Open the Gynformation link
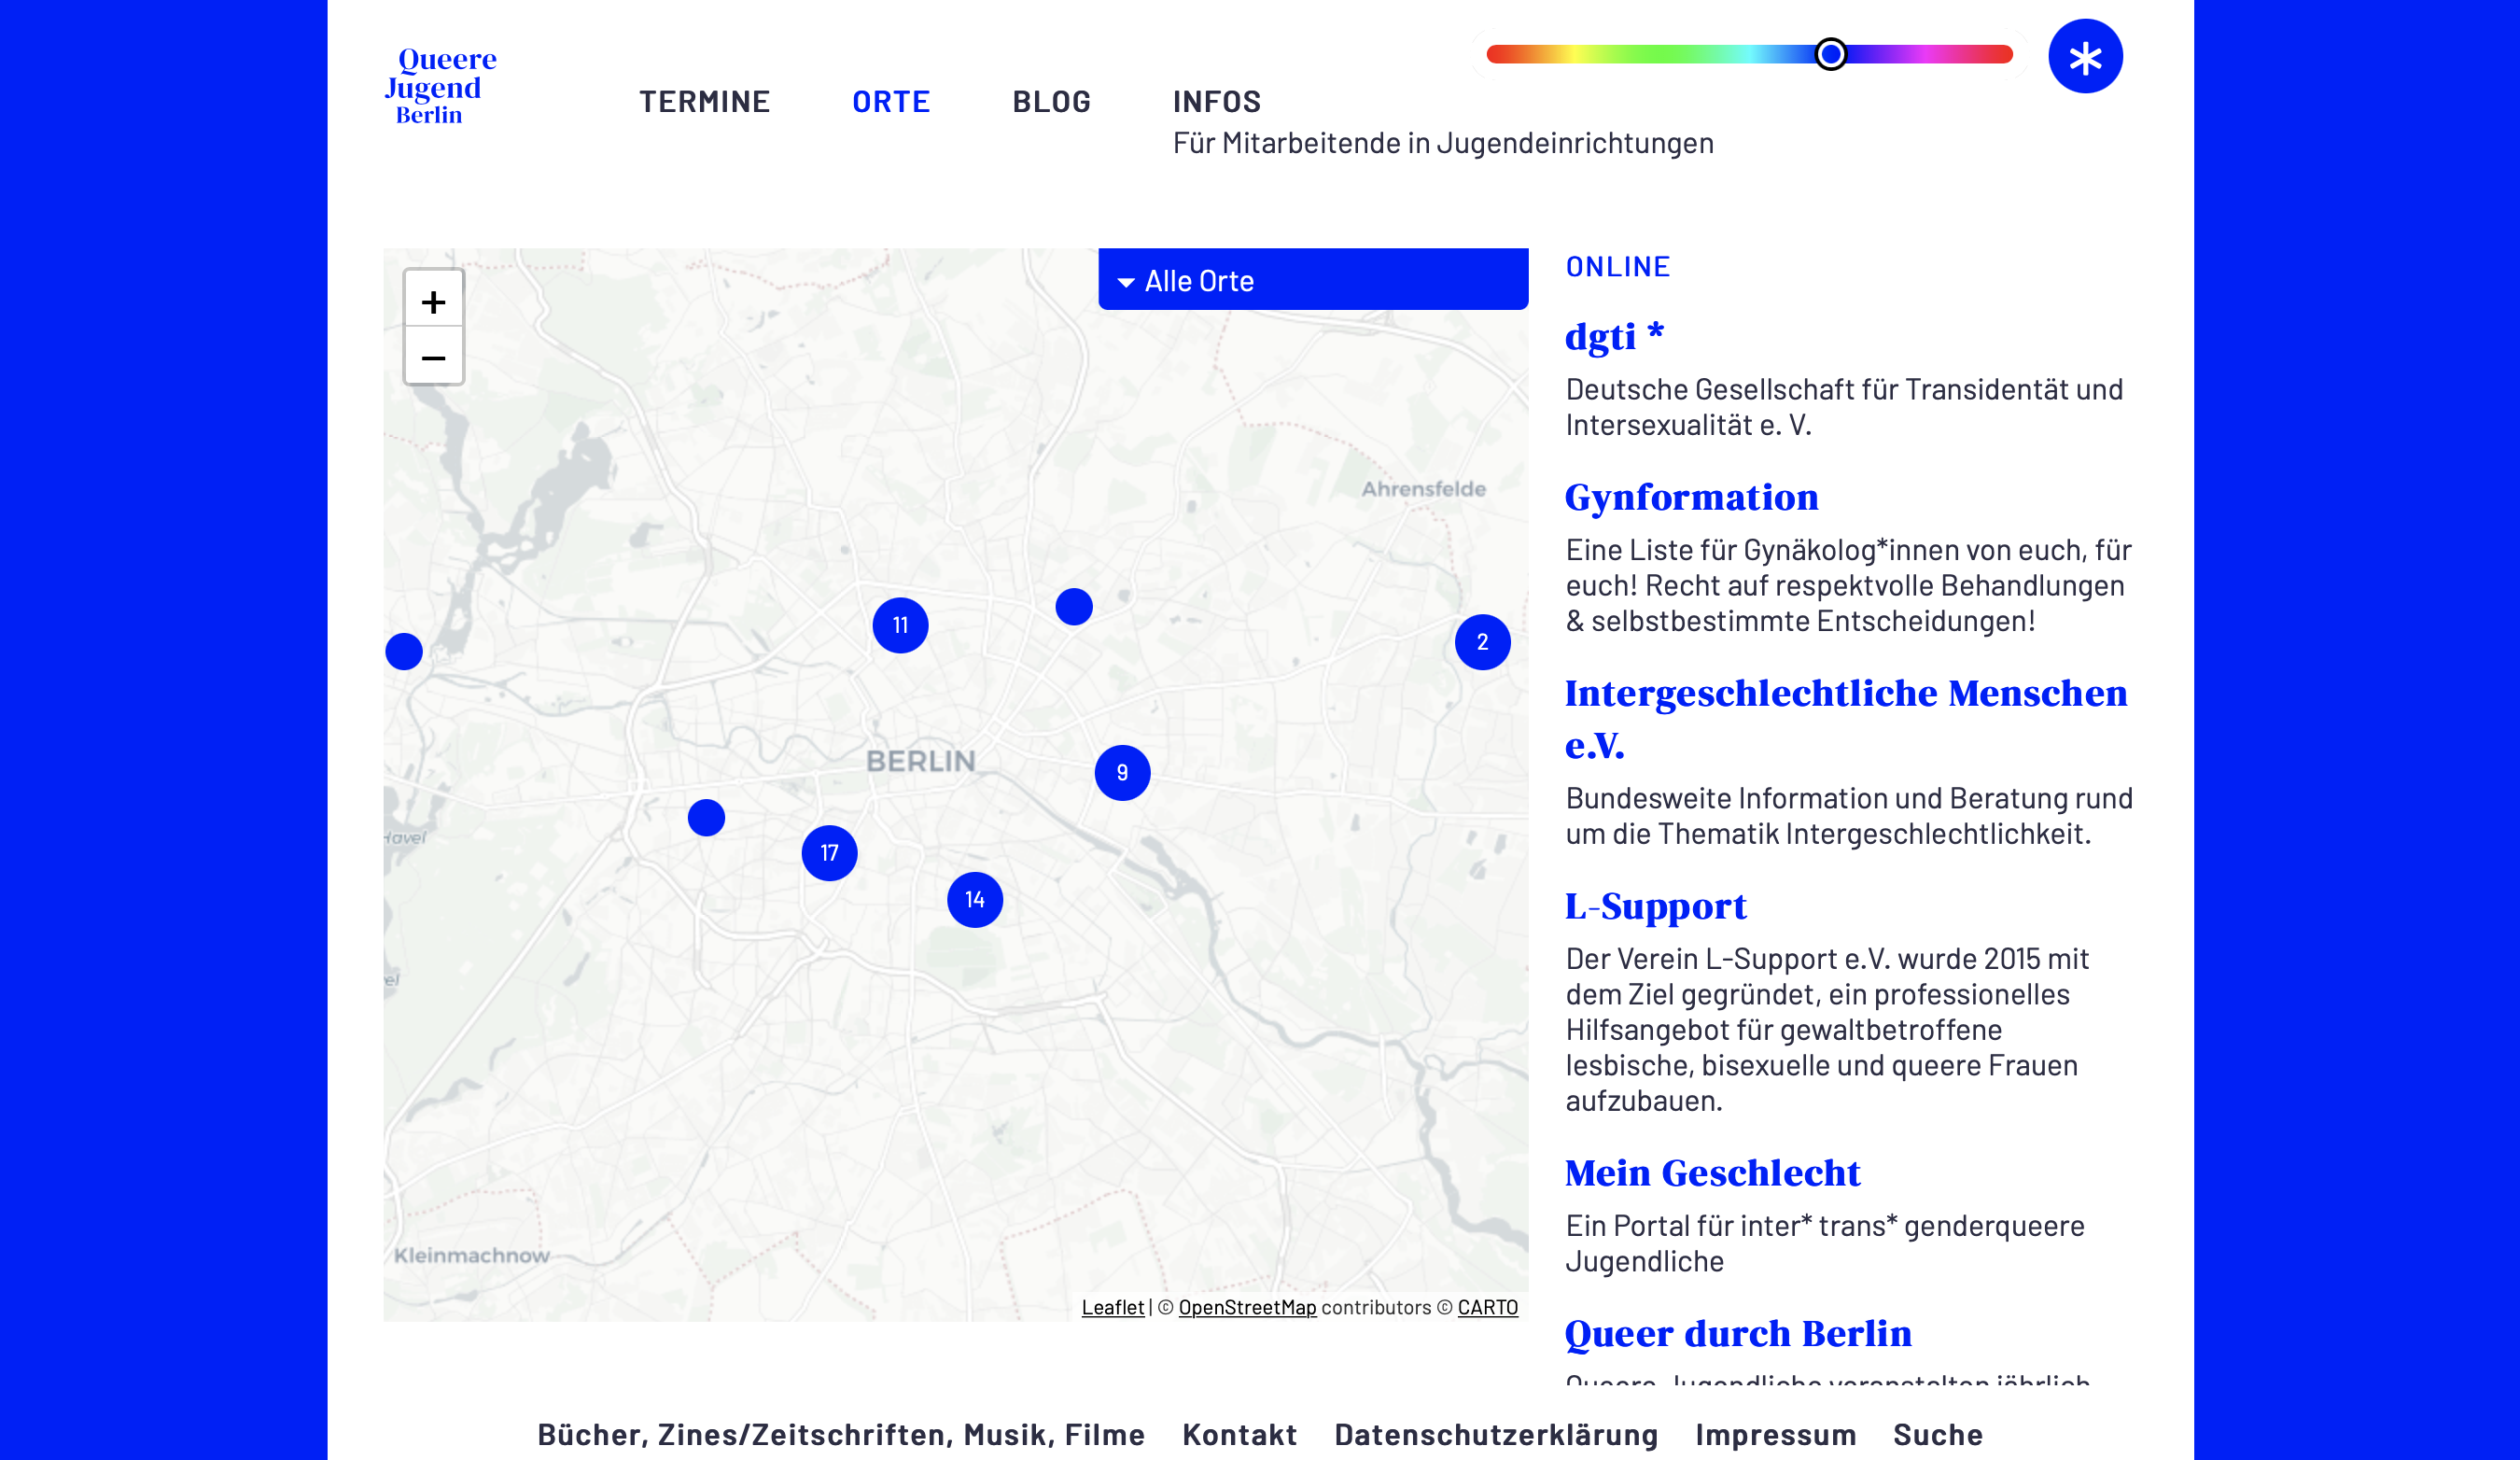 coord(1691,497)
